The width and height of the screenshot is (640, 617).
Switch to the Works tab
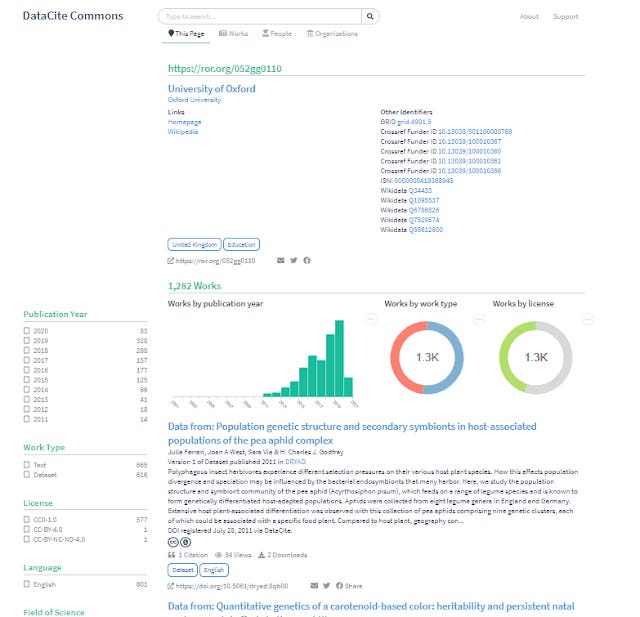(x=233, y=33)
